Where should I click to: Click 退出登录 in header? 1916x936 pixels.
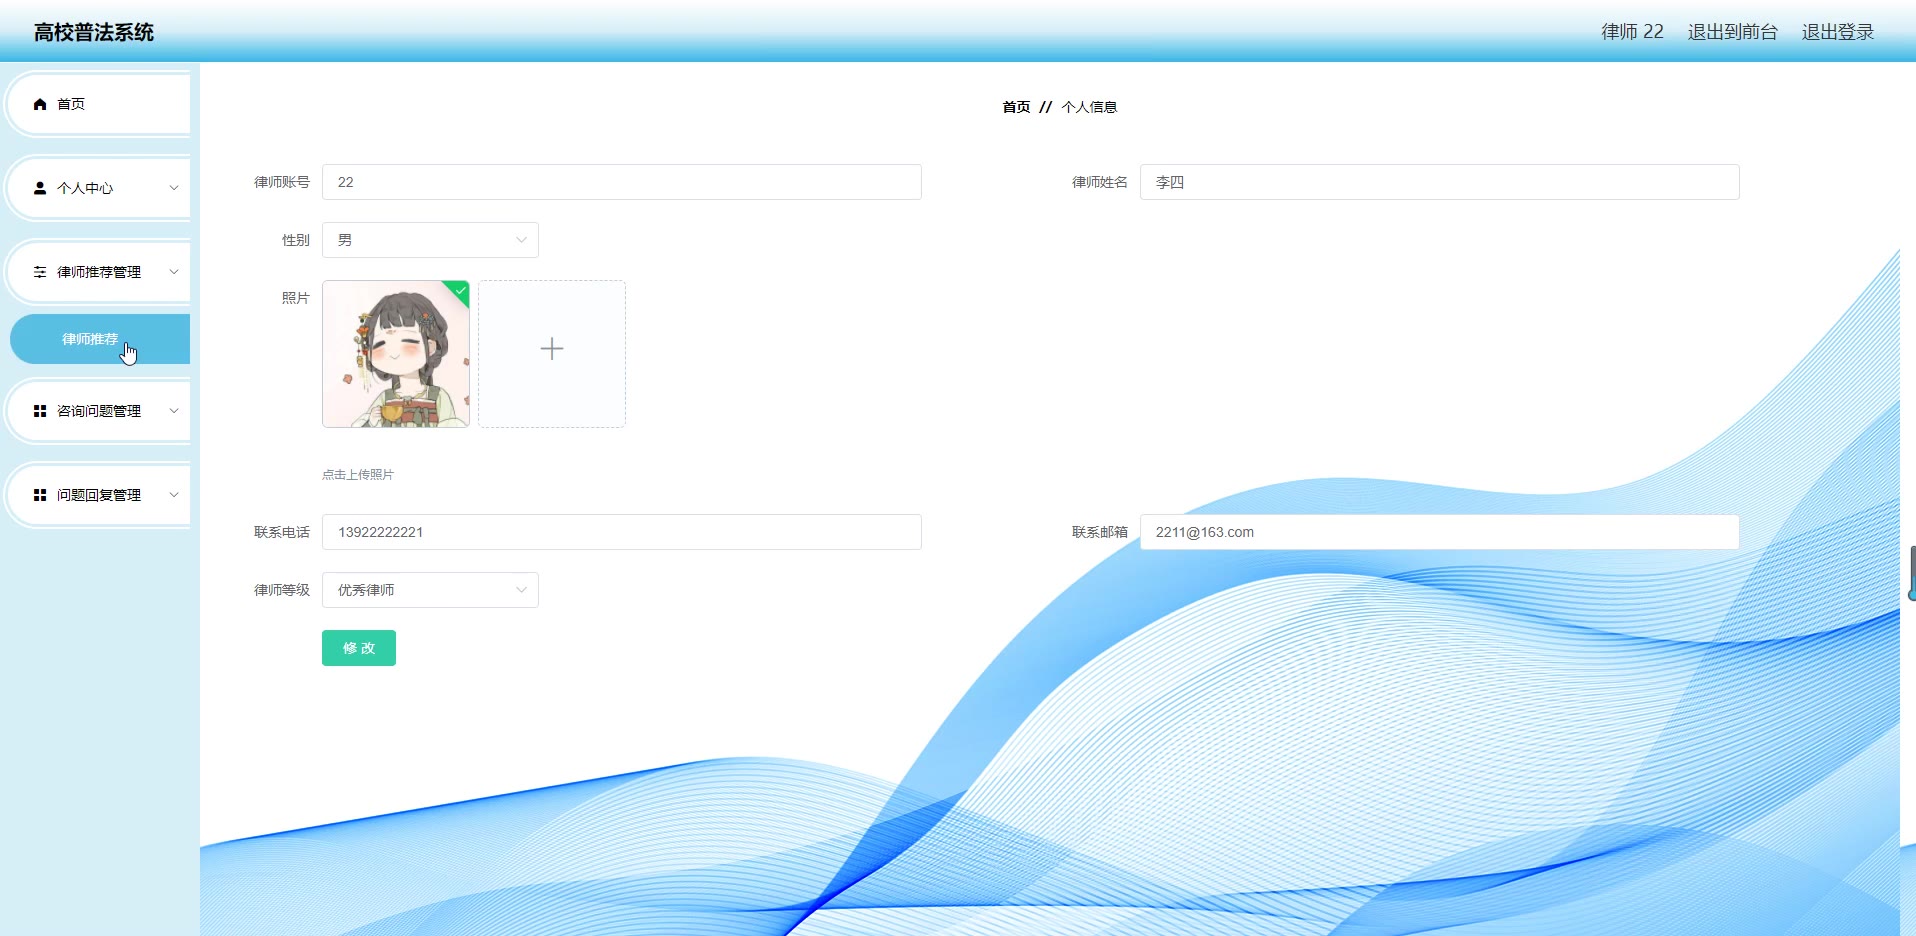tap(1838, 32)
